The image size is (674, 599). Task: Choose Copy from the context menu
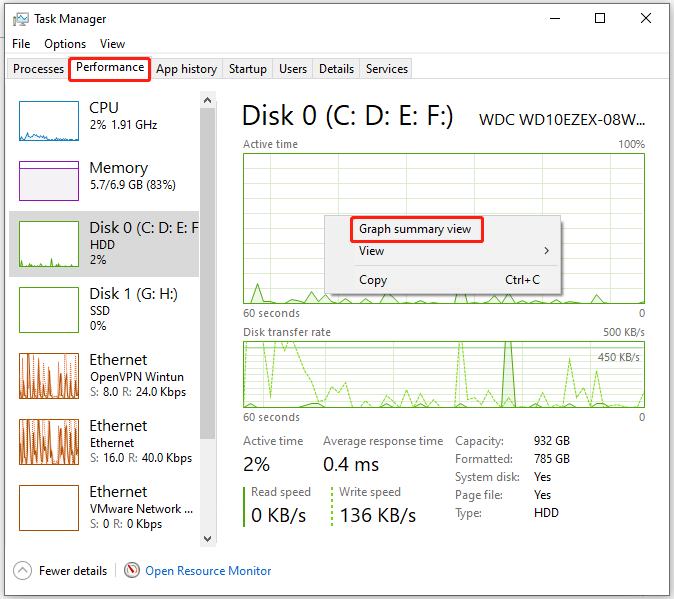pos(443,280)
